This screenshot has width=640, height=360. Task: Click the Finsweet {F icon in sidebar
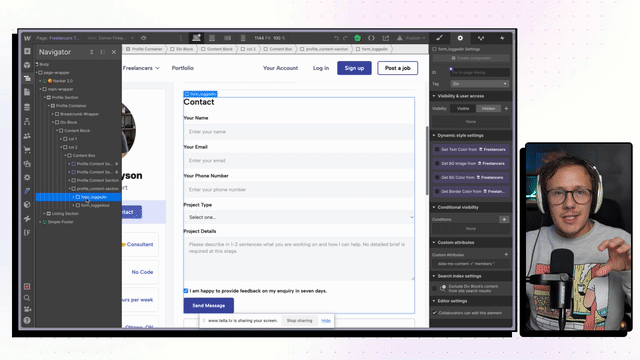tap(27, 232)
